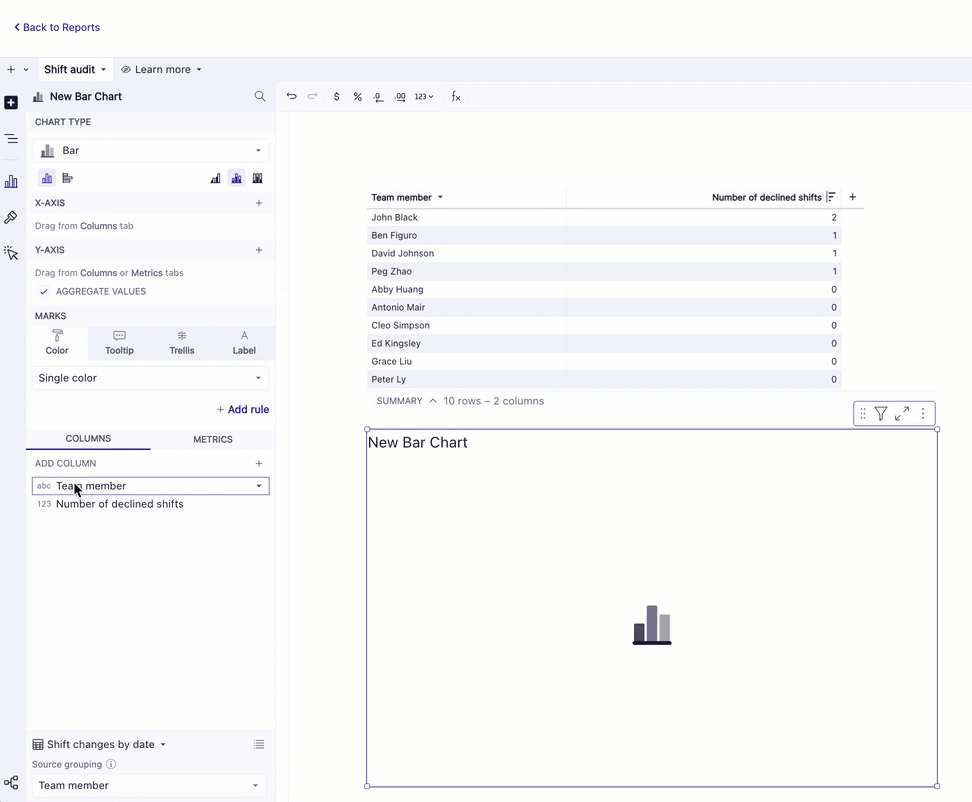Select the Peg Zhao table cell
Screen dimensions: 972x802
coord(466,271)
